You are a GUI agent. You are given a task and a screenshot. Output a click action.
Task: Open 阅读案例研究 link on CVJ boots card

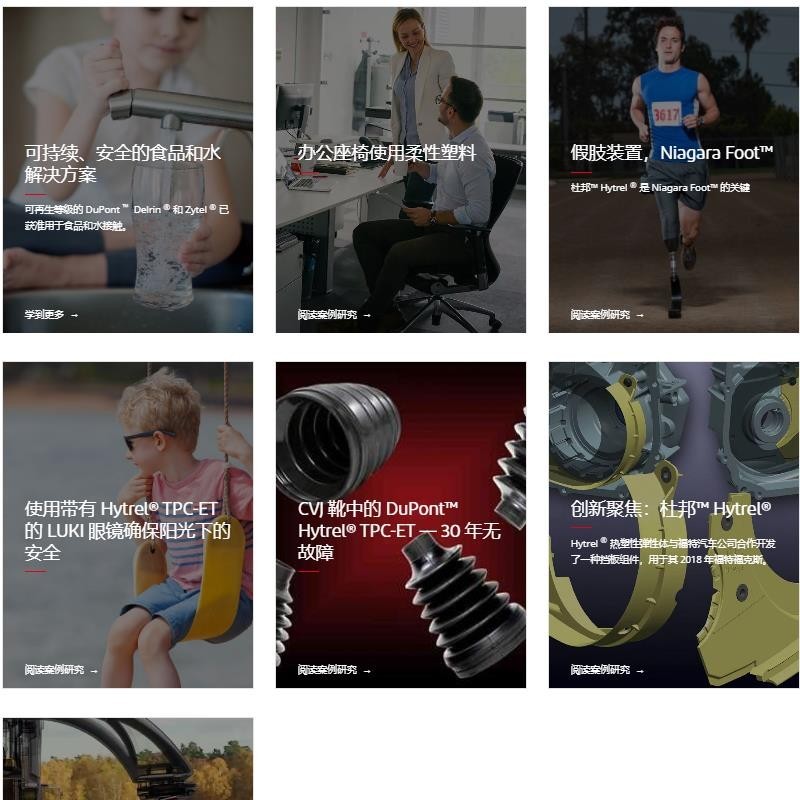coord(327,669)
